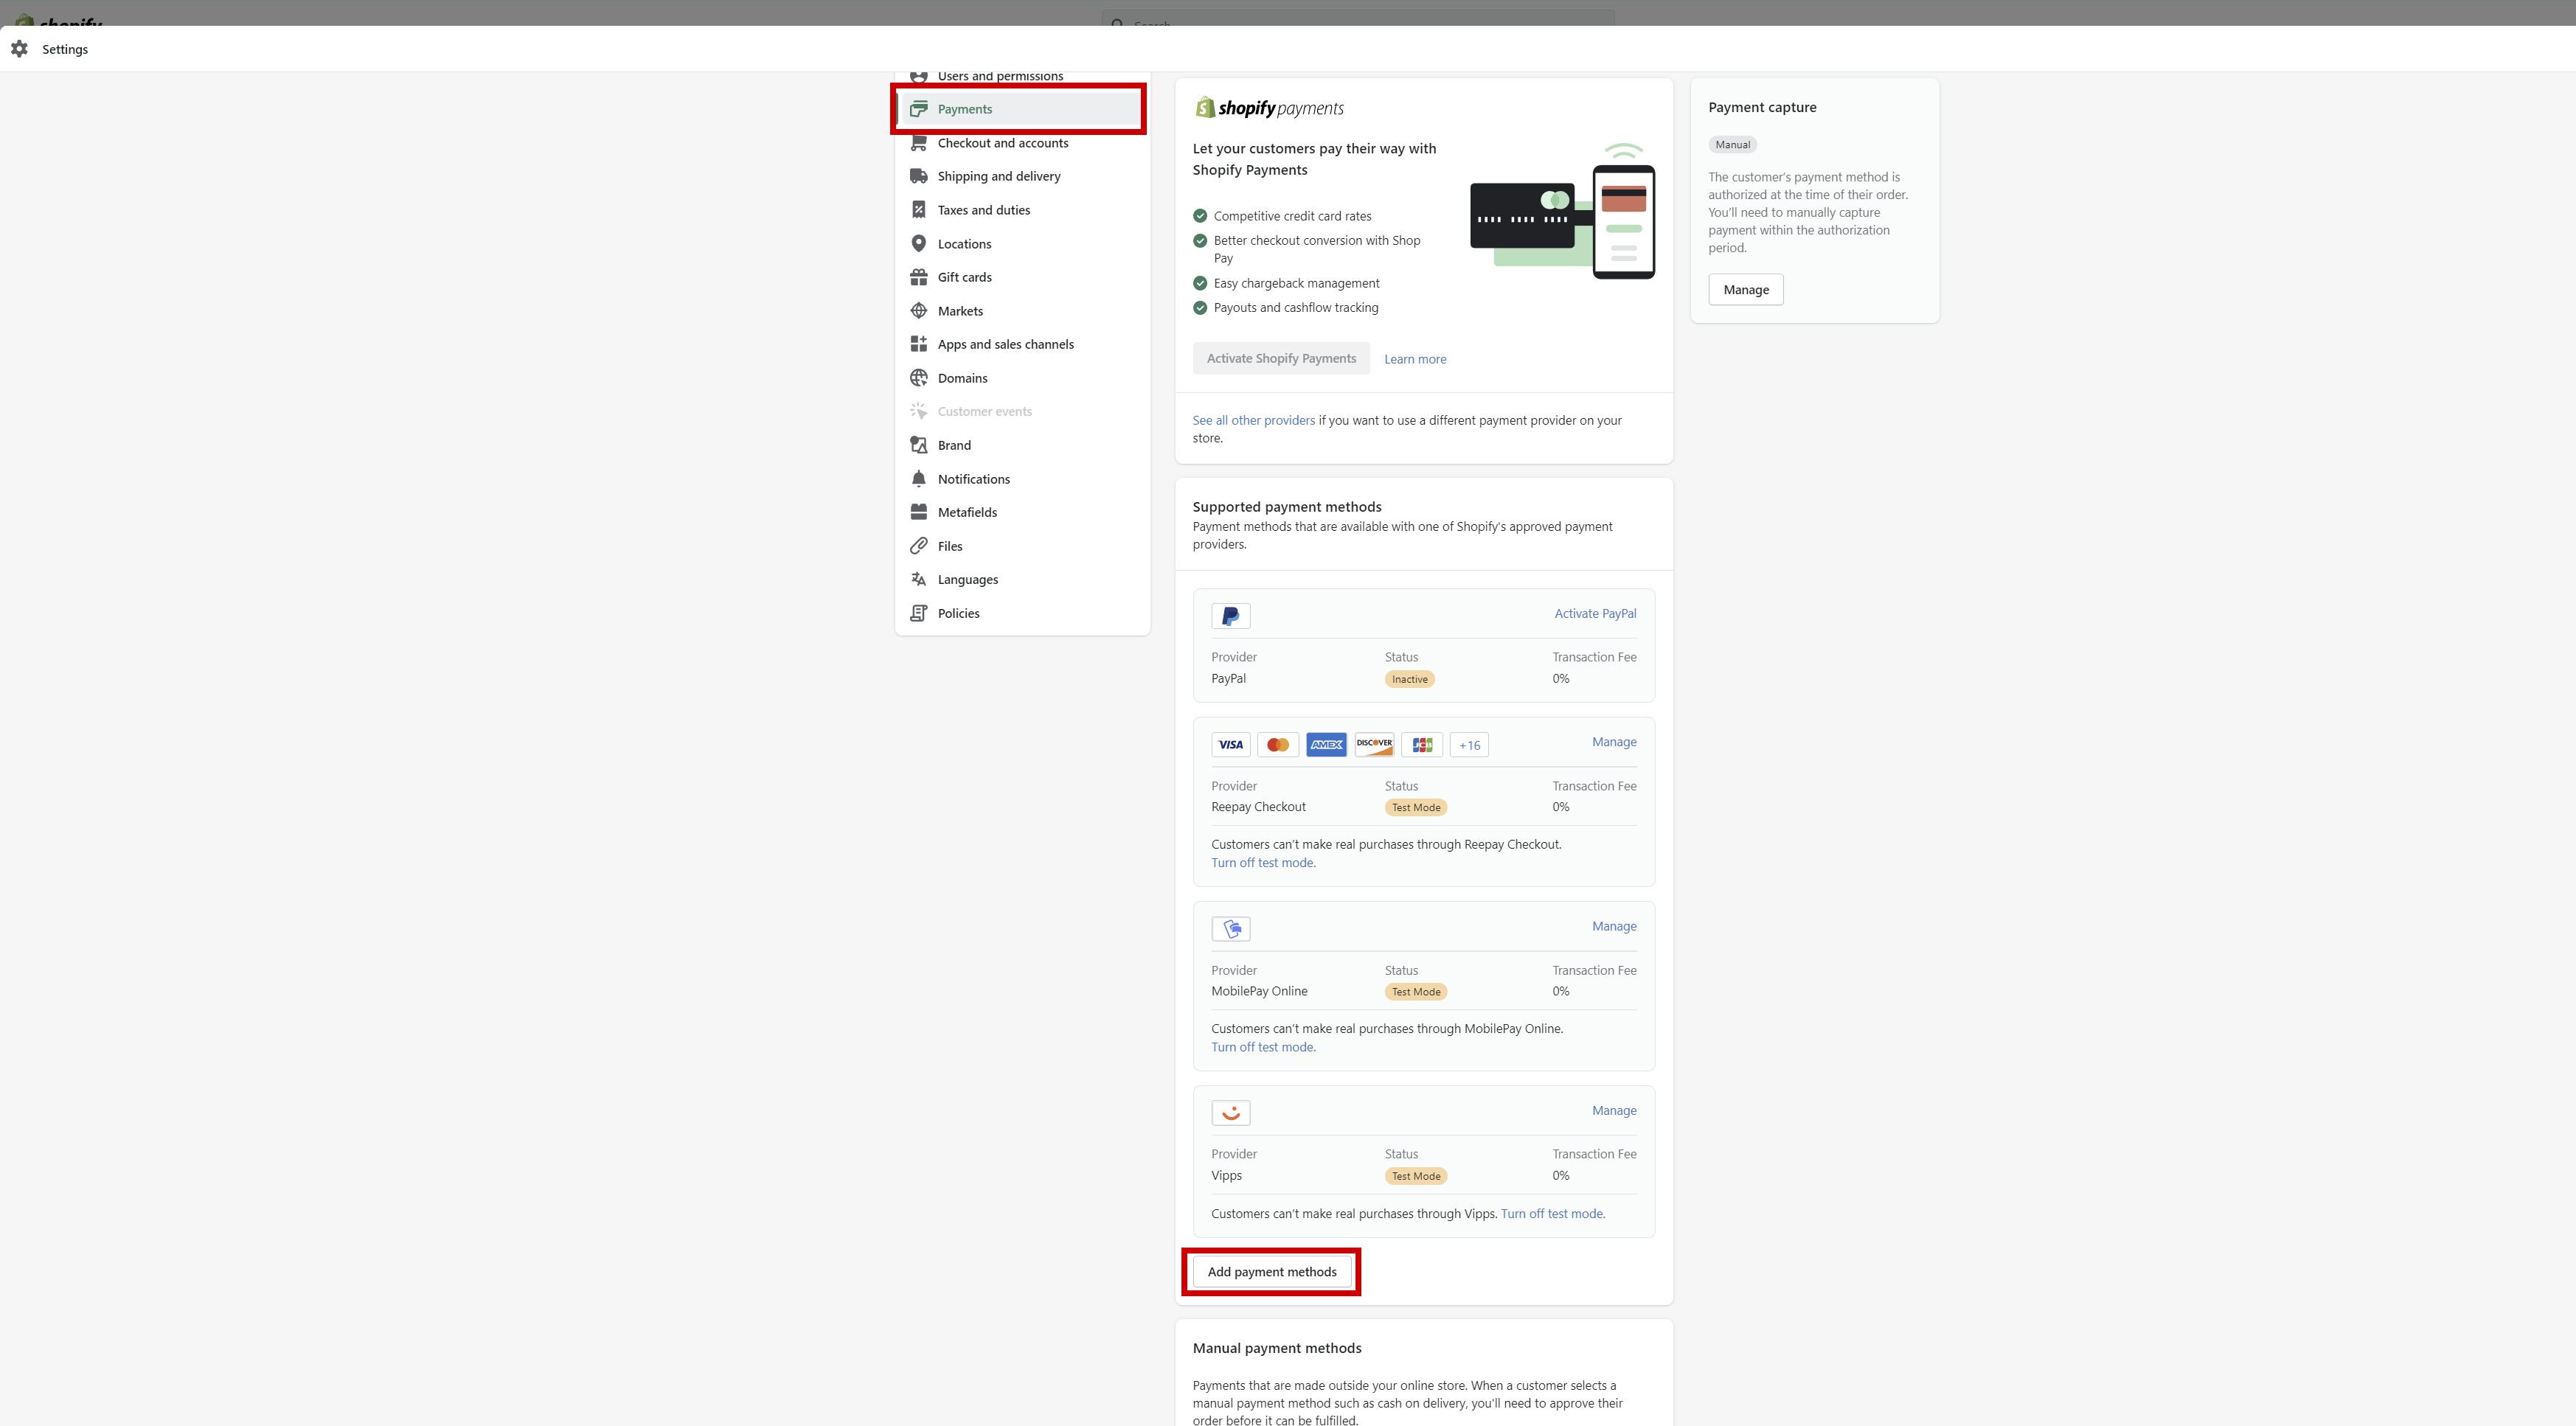Click Manage for MobilePay Online

(x=1614, y=926)
